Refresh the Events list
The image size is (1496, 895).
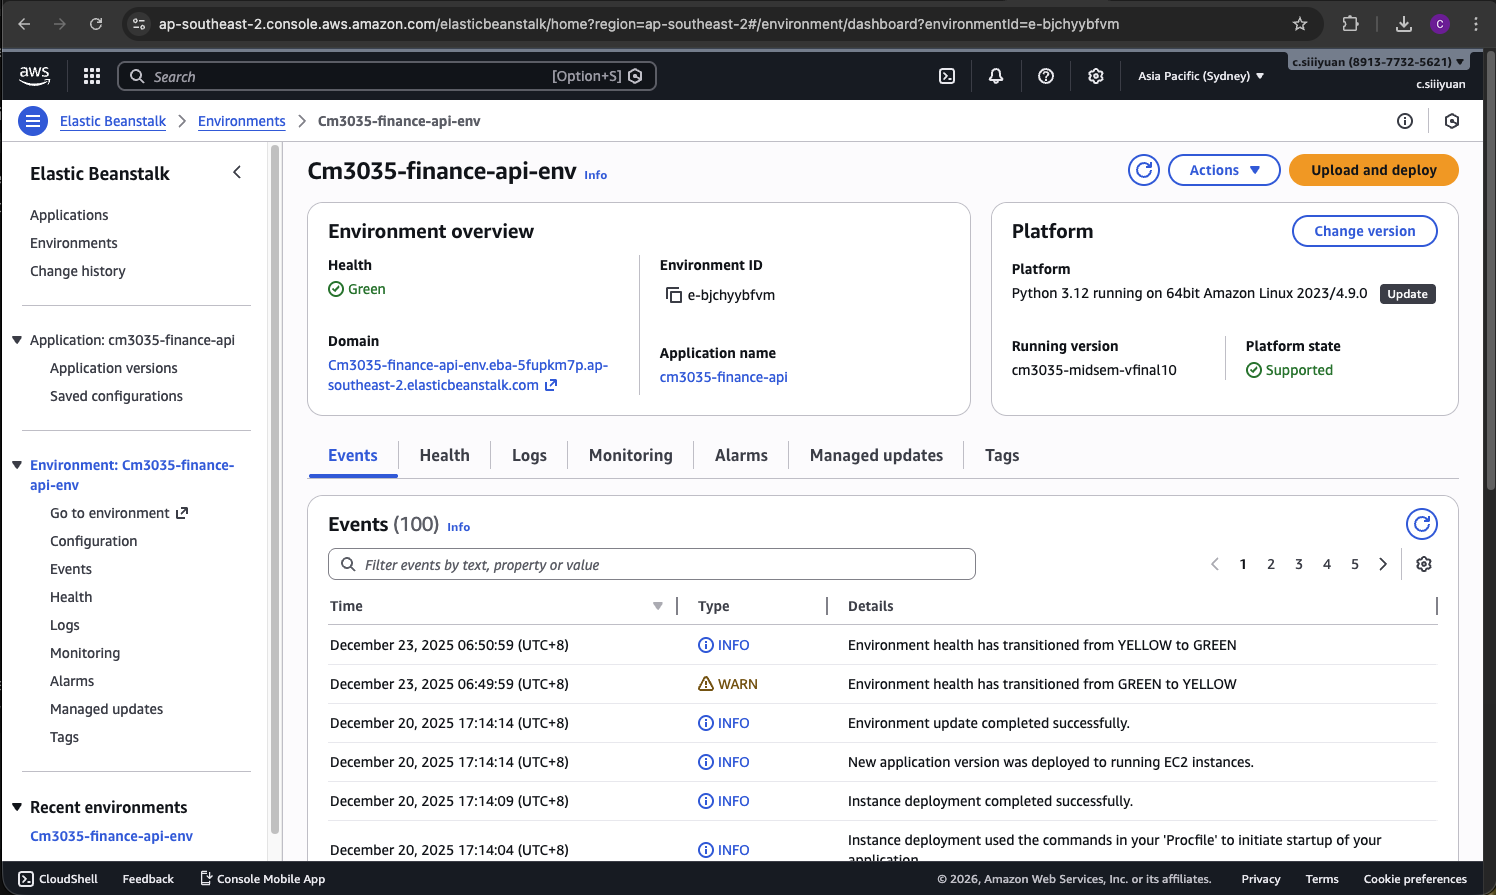tap(1422, 524)
